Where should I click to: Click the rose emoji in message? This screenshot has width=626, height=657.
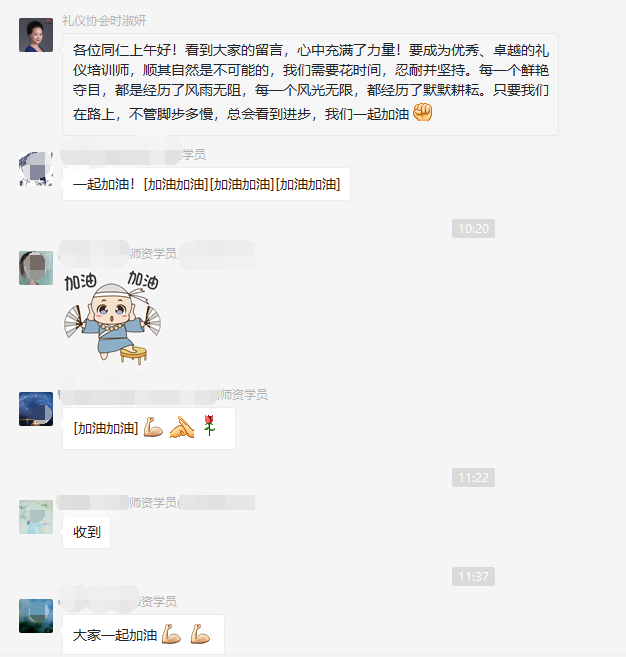(x=209, y=426)
